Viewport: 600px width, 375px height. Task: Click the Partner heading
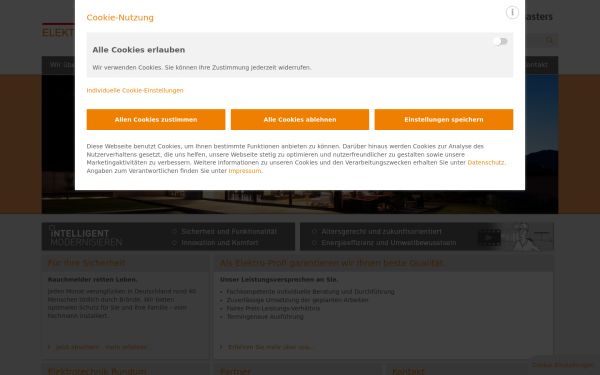pos(235,371)
